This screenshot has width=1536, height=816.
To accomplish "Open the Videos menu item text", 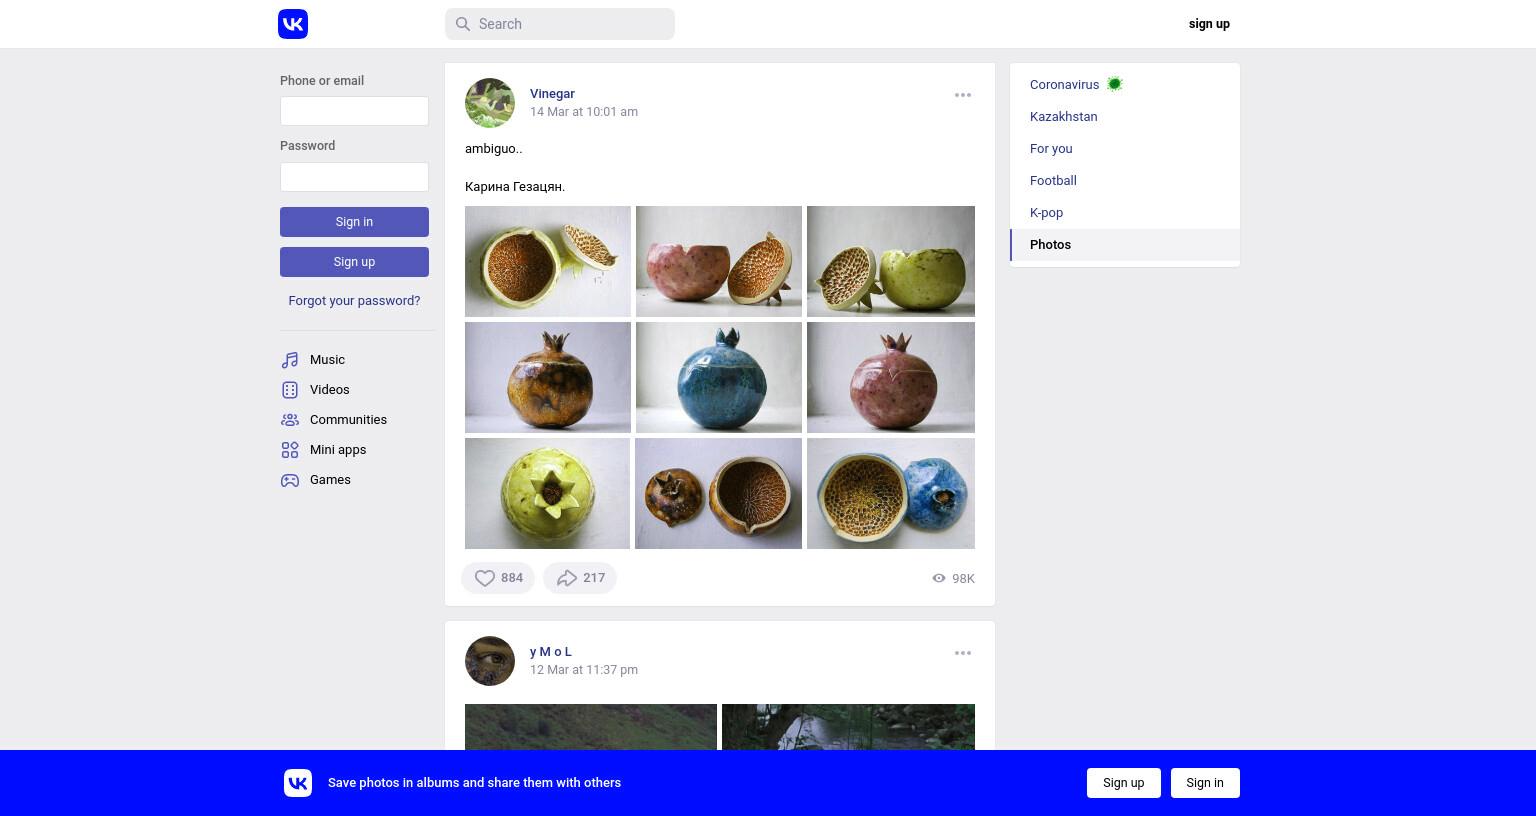I will (x=330, y=390).
